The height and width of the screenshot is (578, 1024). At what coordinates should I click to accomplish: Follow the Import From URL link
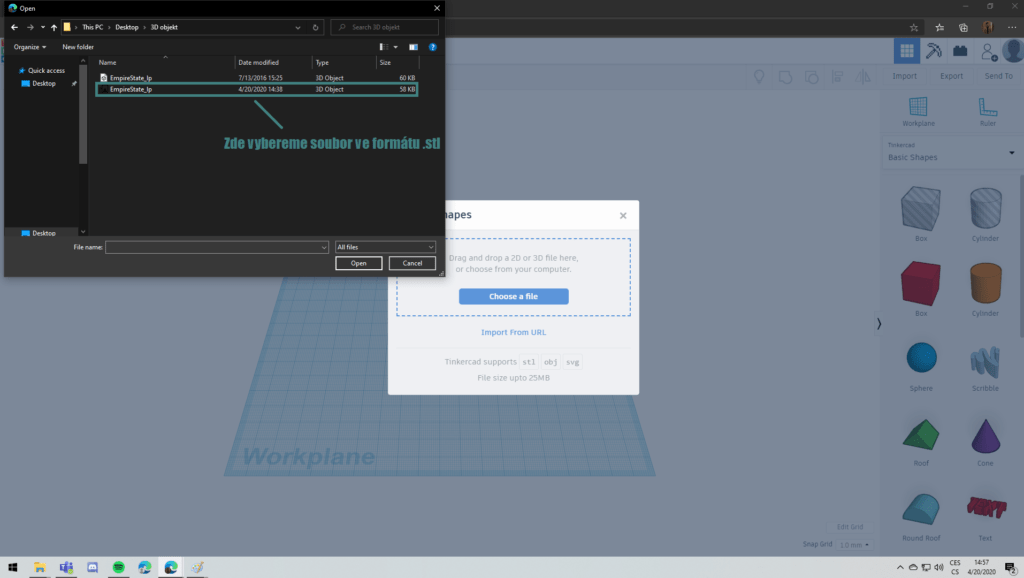pyautogui.click(x=513, y=332)
